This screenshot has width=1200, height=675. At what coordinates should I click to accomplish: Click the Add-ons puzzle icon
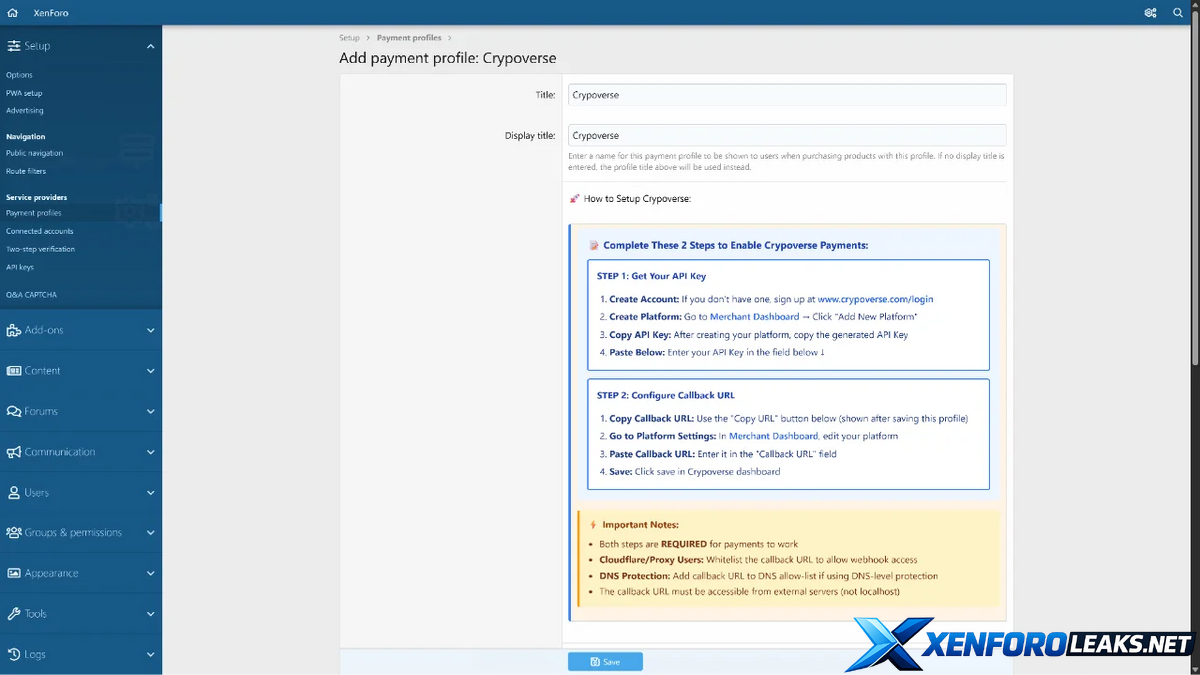(14, 330)
